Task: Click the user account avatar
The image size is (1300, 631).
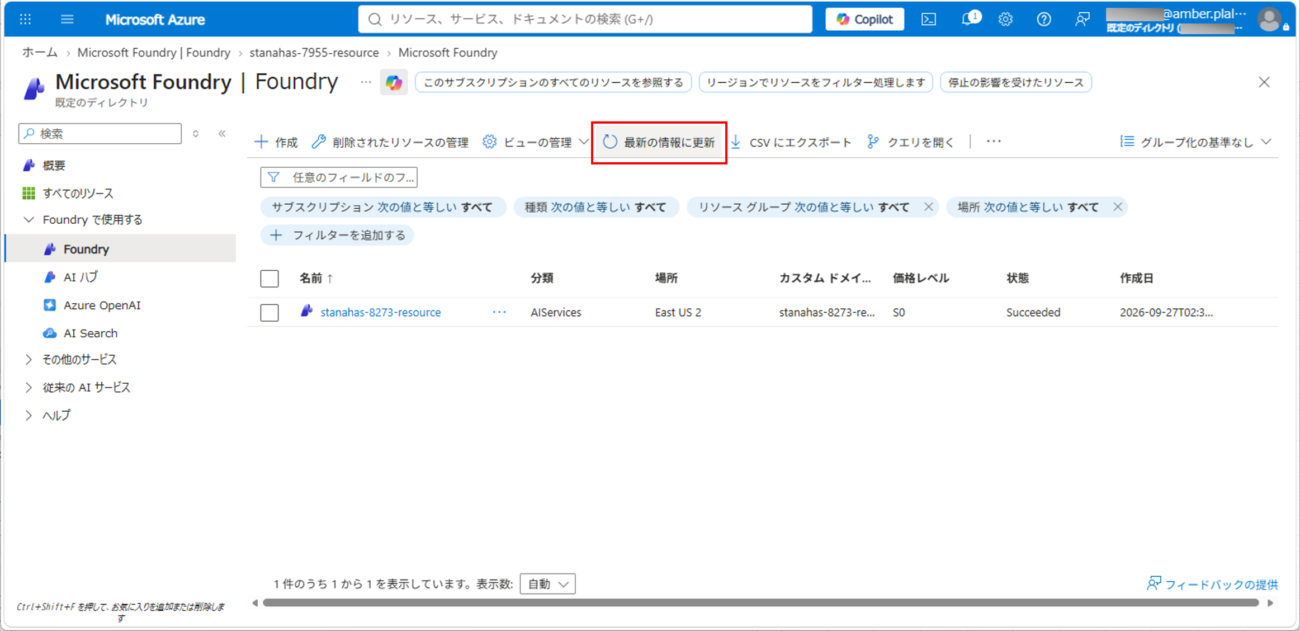Action: click(x=1270, y=19)
